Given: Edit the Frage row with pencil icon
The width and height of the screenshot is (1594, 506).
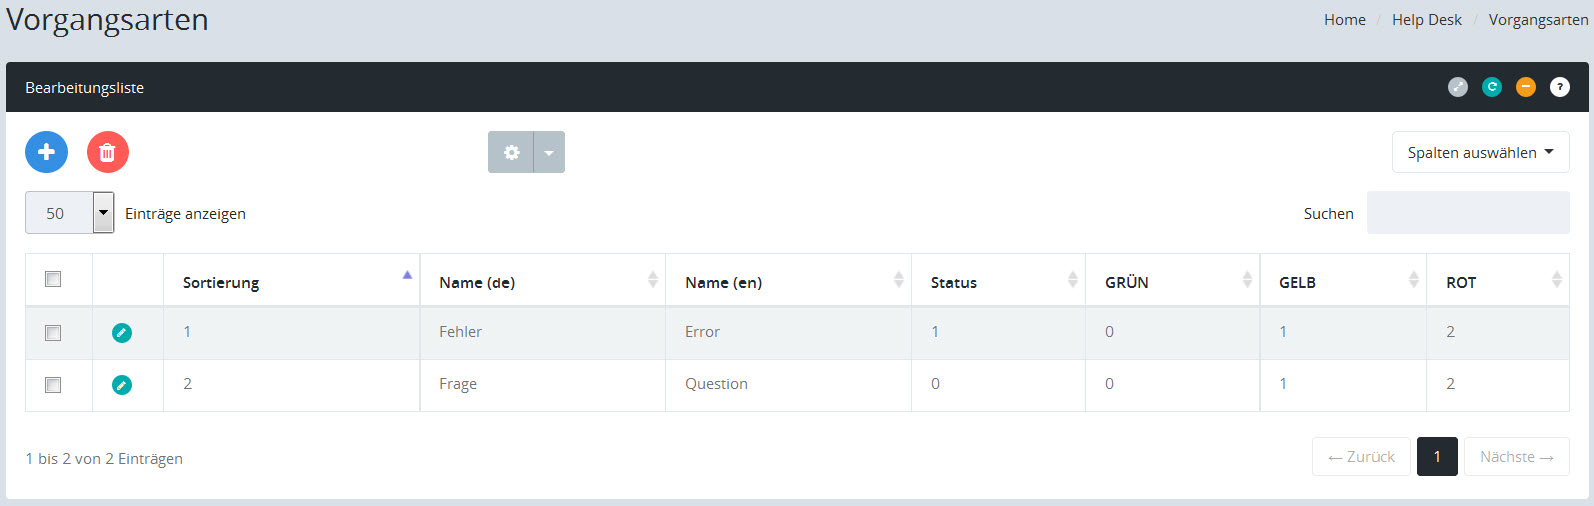Looking at the screenshot, I should [122, 385].
